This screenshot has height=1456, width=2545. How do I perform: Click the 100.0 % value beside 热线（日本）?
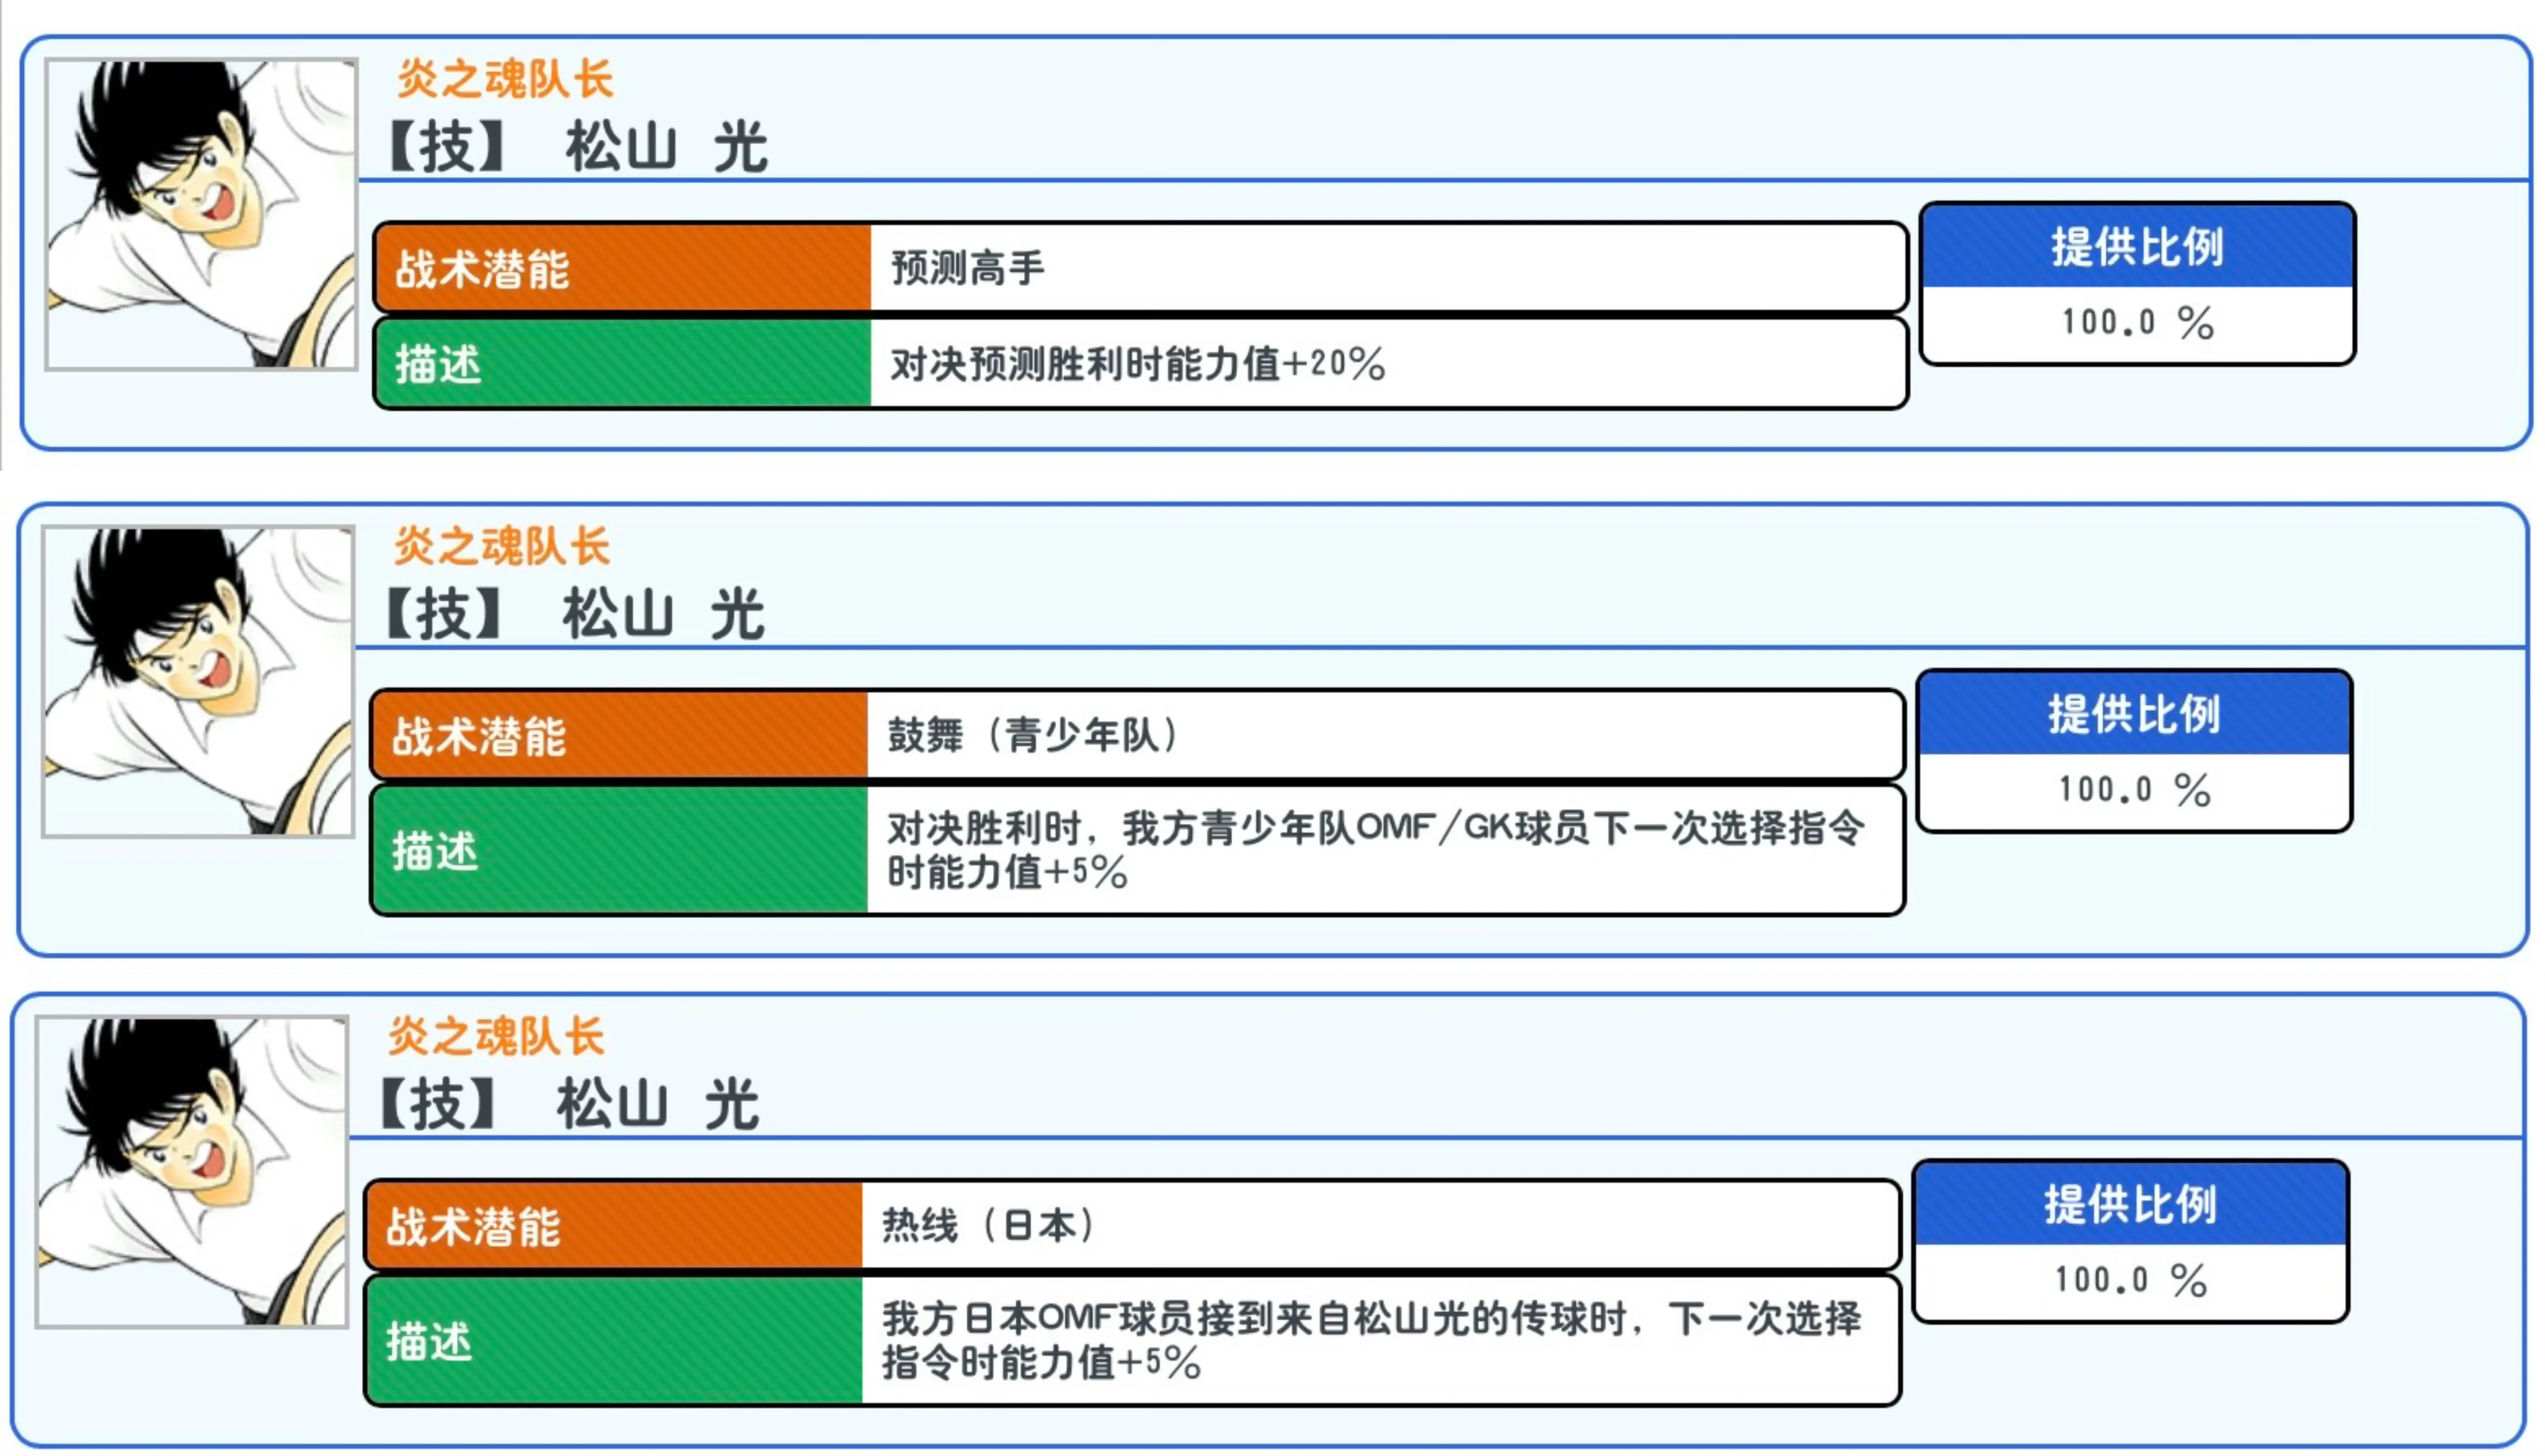click(2130, 1280)
